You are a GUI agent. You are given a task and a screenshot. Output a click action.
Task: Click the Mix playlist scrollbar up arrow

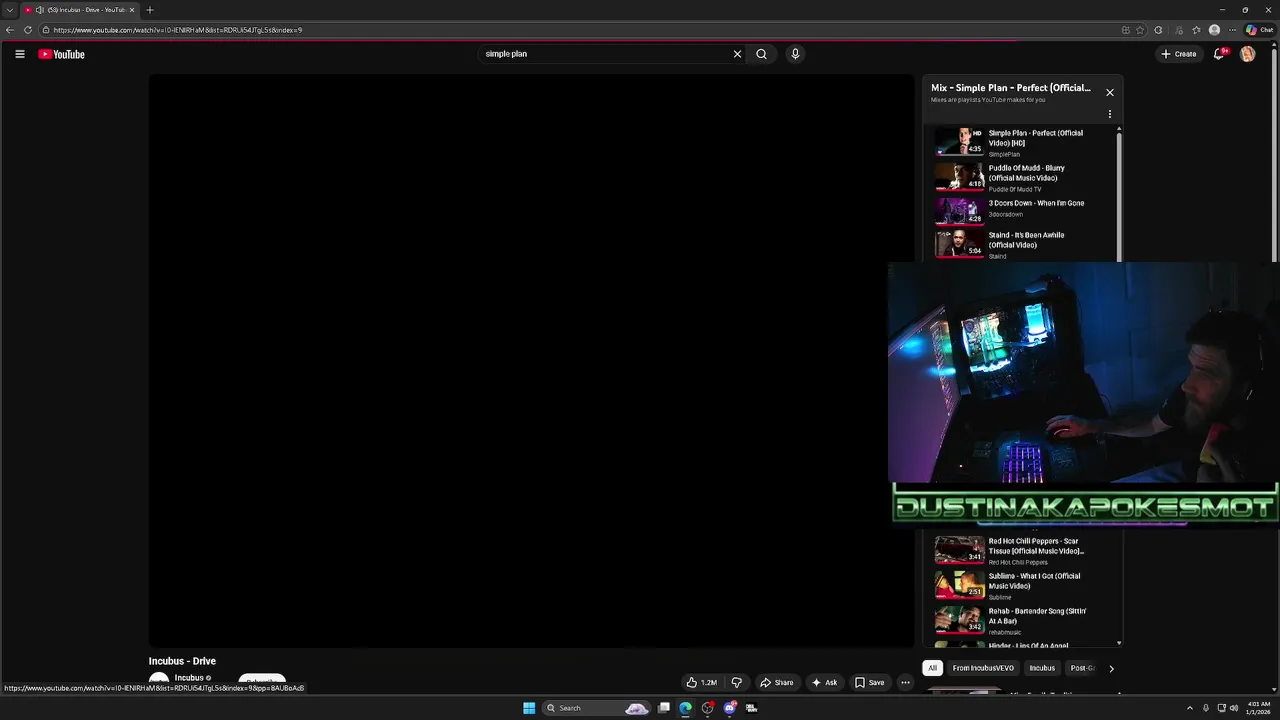point(1119,129)
